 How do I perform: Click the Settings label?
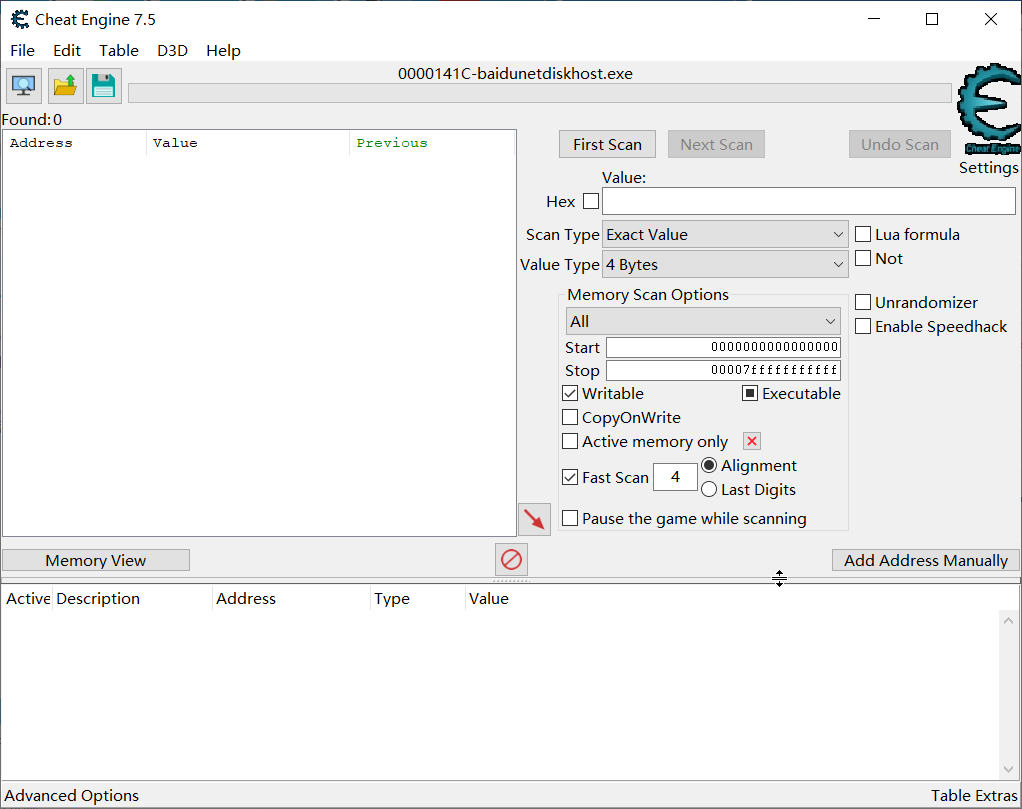coord(989,168)
